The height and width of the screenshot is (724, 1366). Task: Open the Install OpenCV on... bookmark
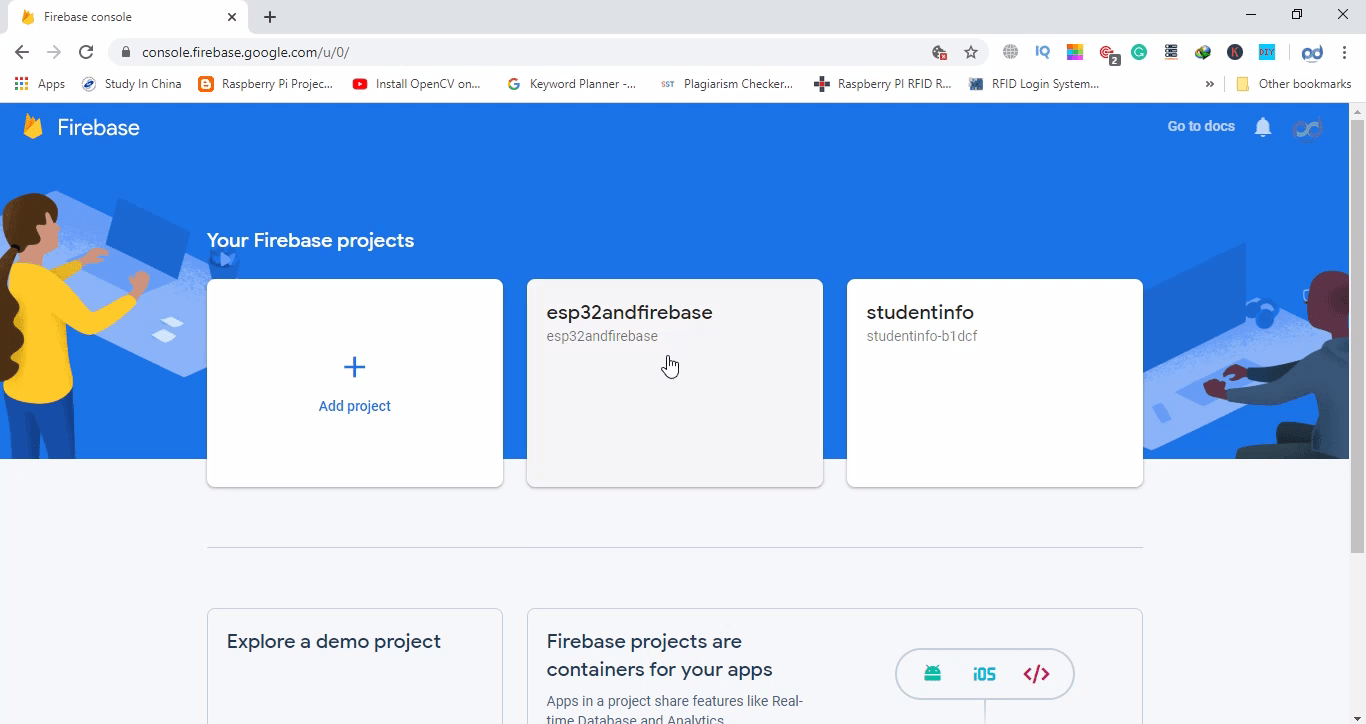tap(417, 84)
